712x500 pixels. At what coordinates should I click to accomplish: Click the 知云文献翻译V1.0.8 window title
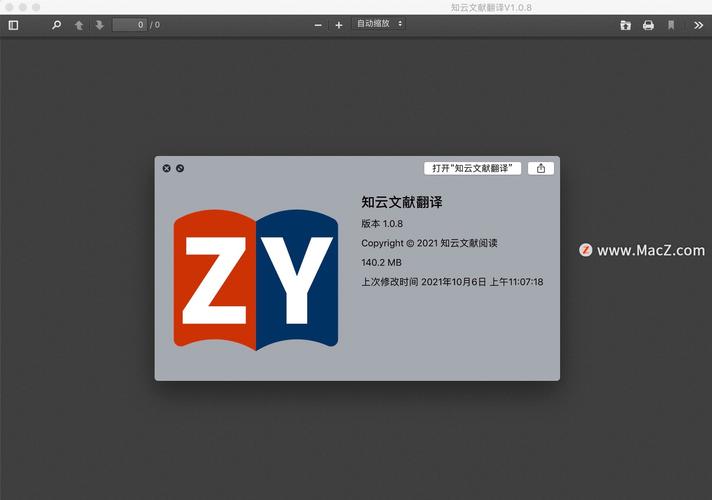491,7
